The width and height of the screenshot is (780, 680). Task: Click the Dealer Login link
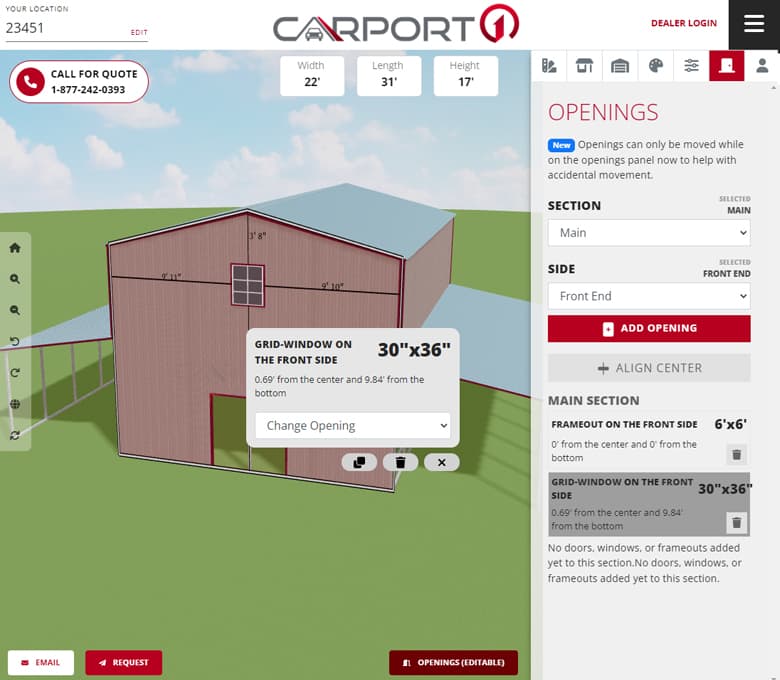pyautogui.click(x=683, y=23)
